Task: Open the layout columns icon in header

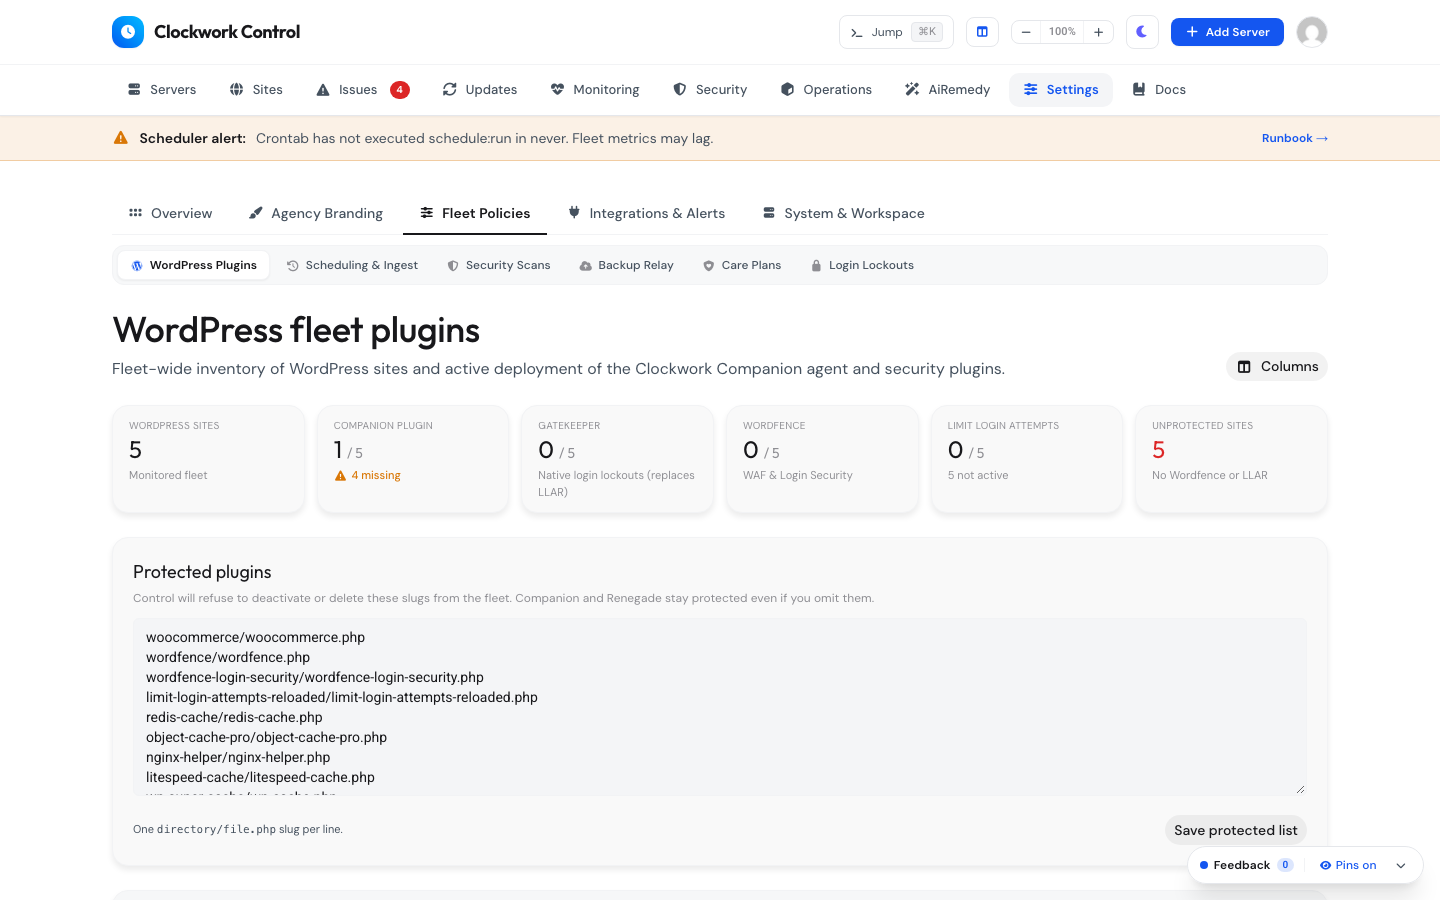Action: (982, 32)
